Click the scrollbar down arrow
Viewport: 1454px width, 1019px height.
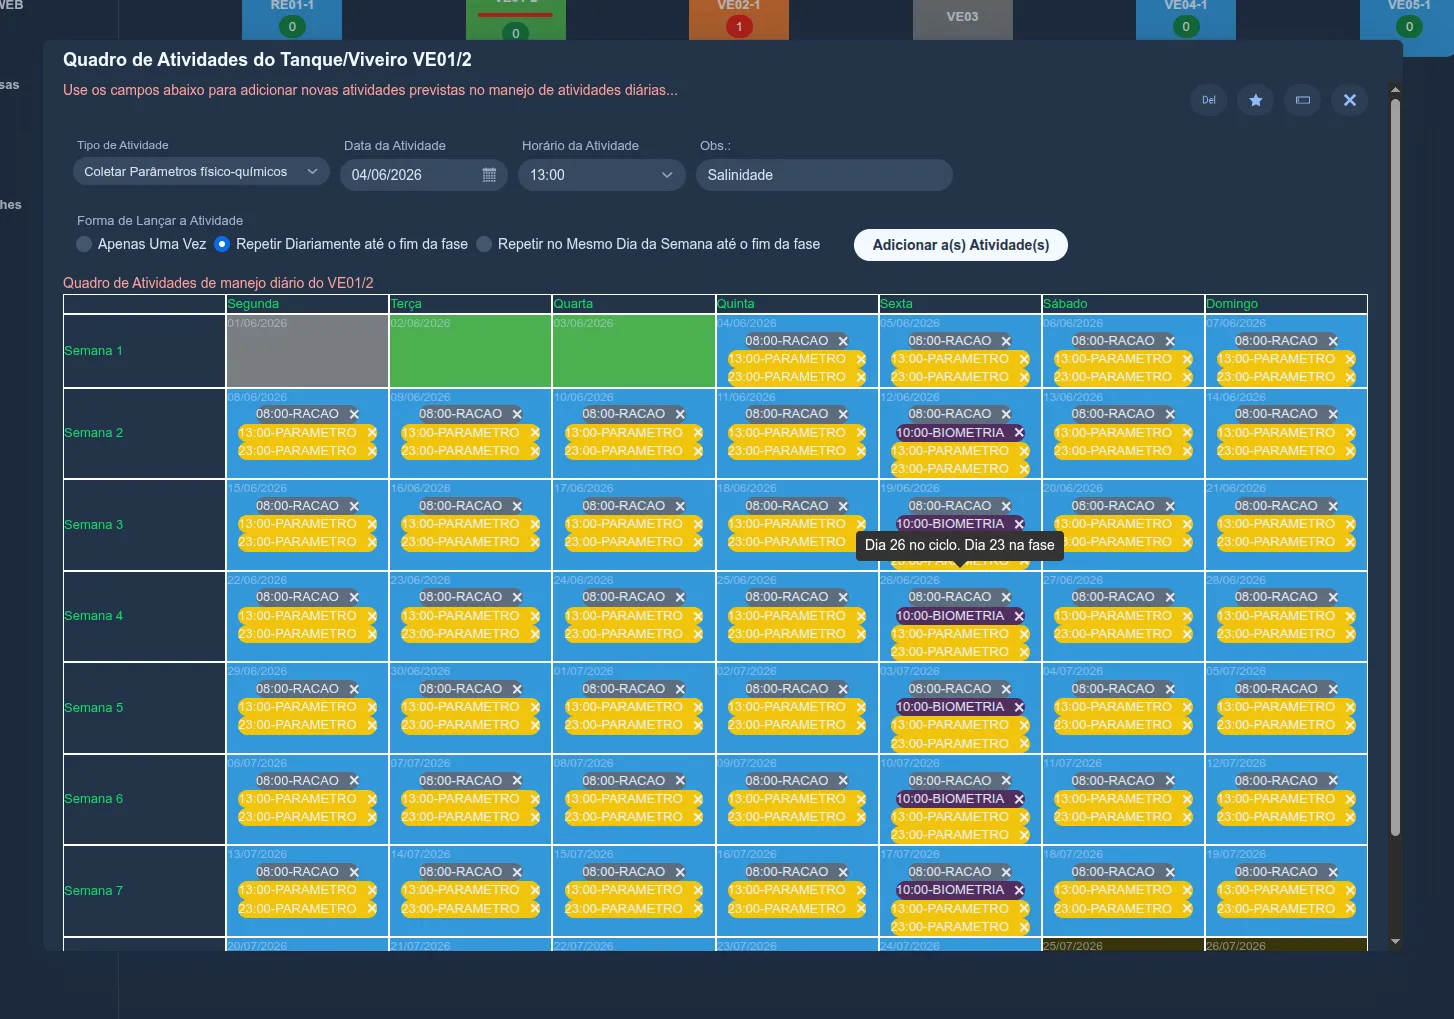[1395, 942]
